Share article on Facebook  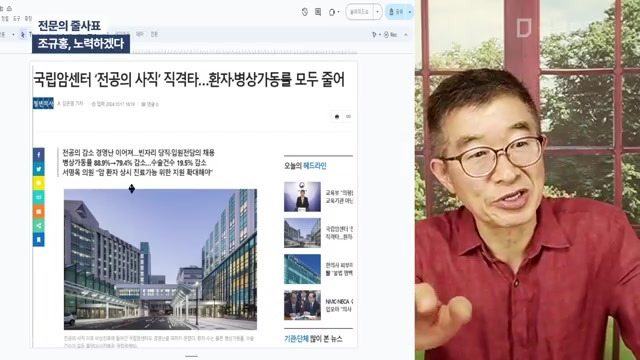pos(39,155)
